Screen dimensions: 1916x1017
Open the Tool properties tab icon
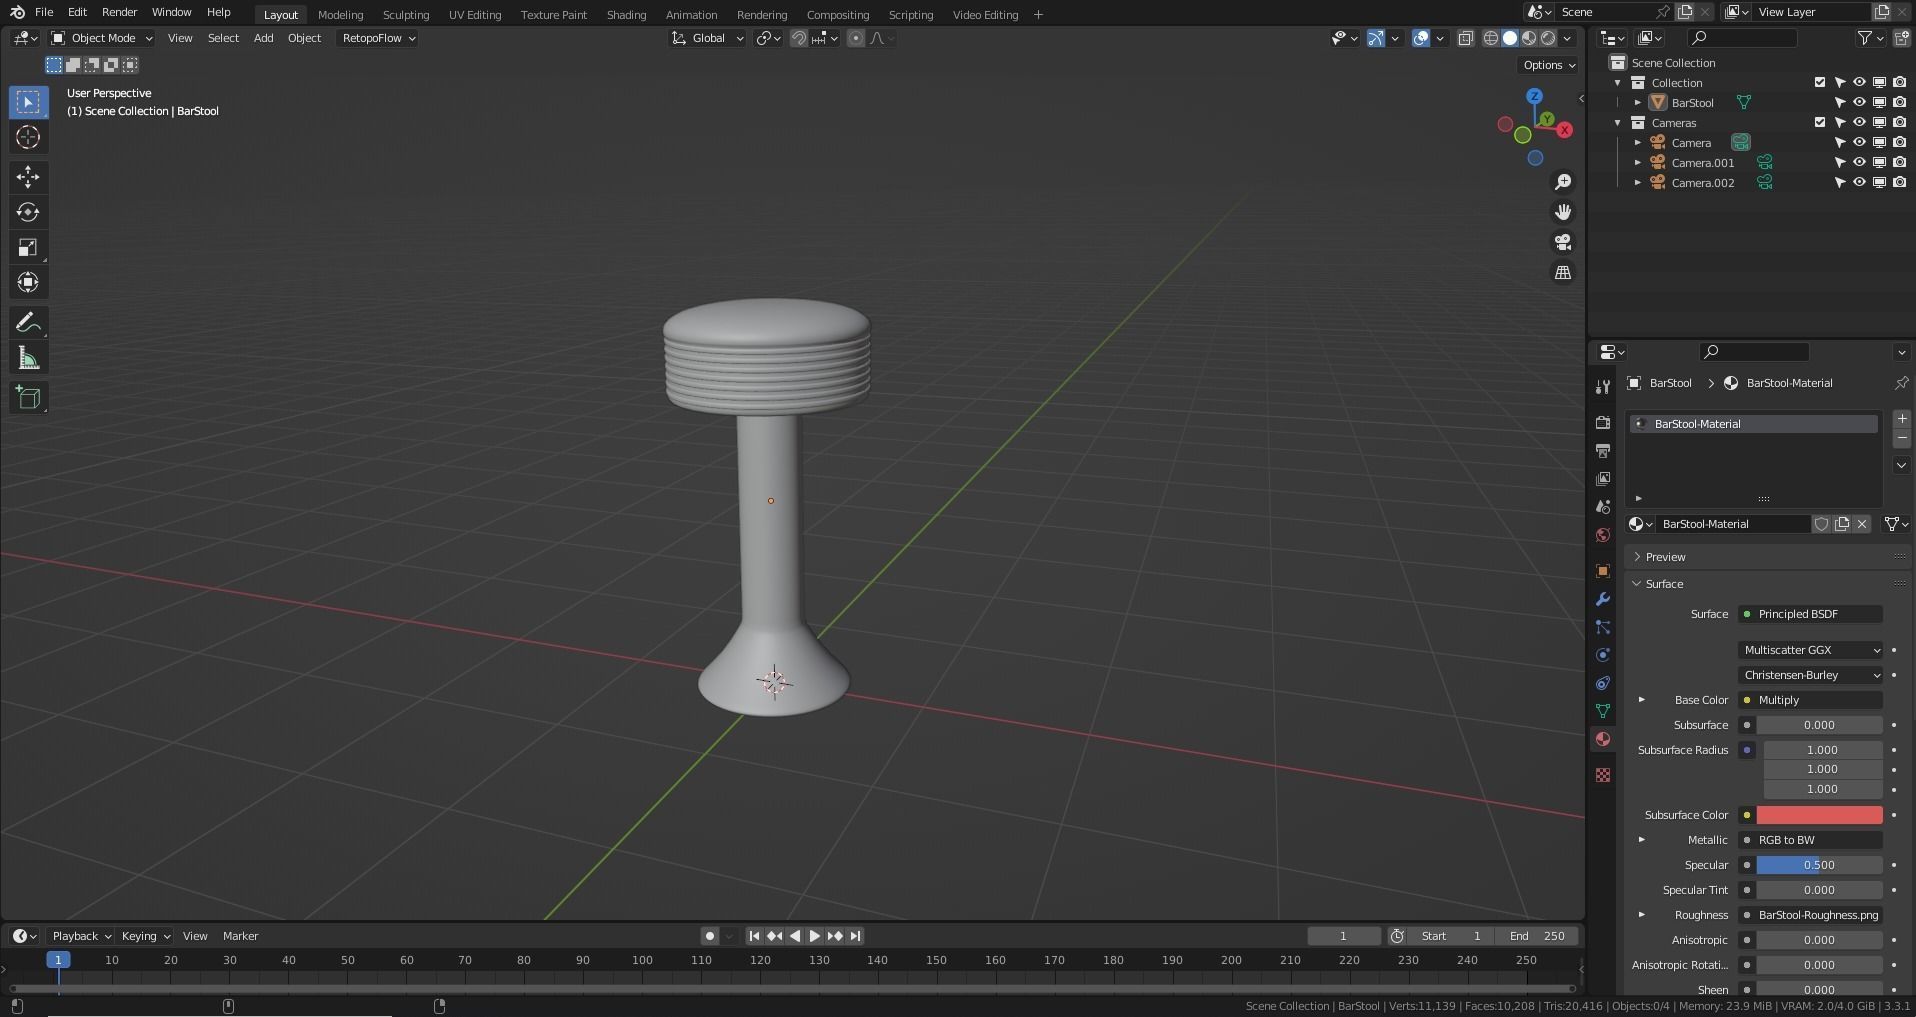1603,387
